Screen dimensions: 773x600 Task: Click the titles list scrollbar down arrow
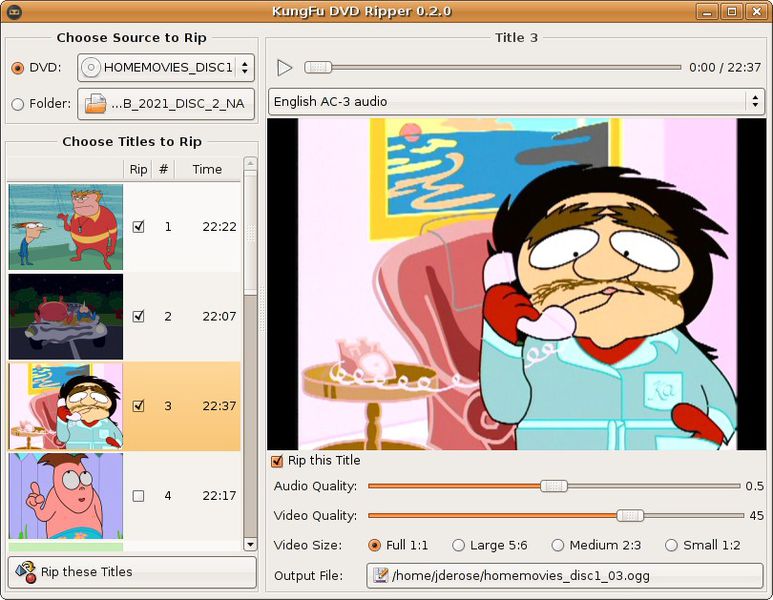[x=250, y=544]
